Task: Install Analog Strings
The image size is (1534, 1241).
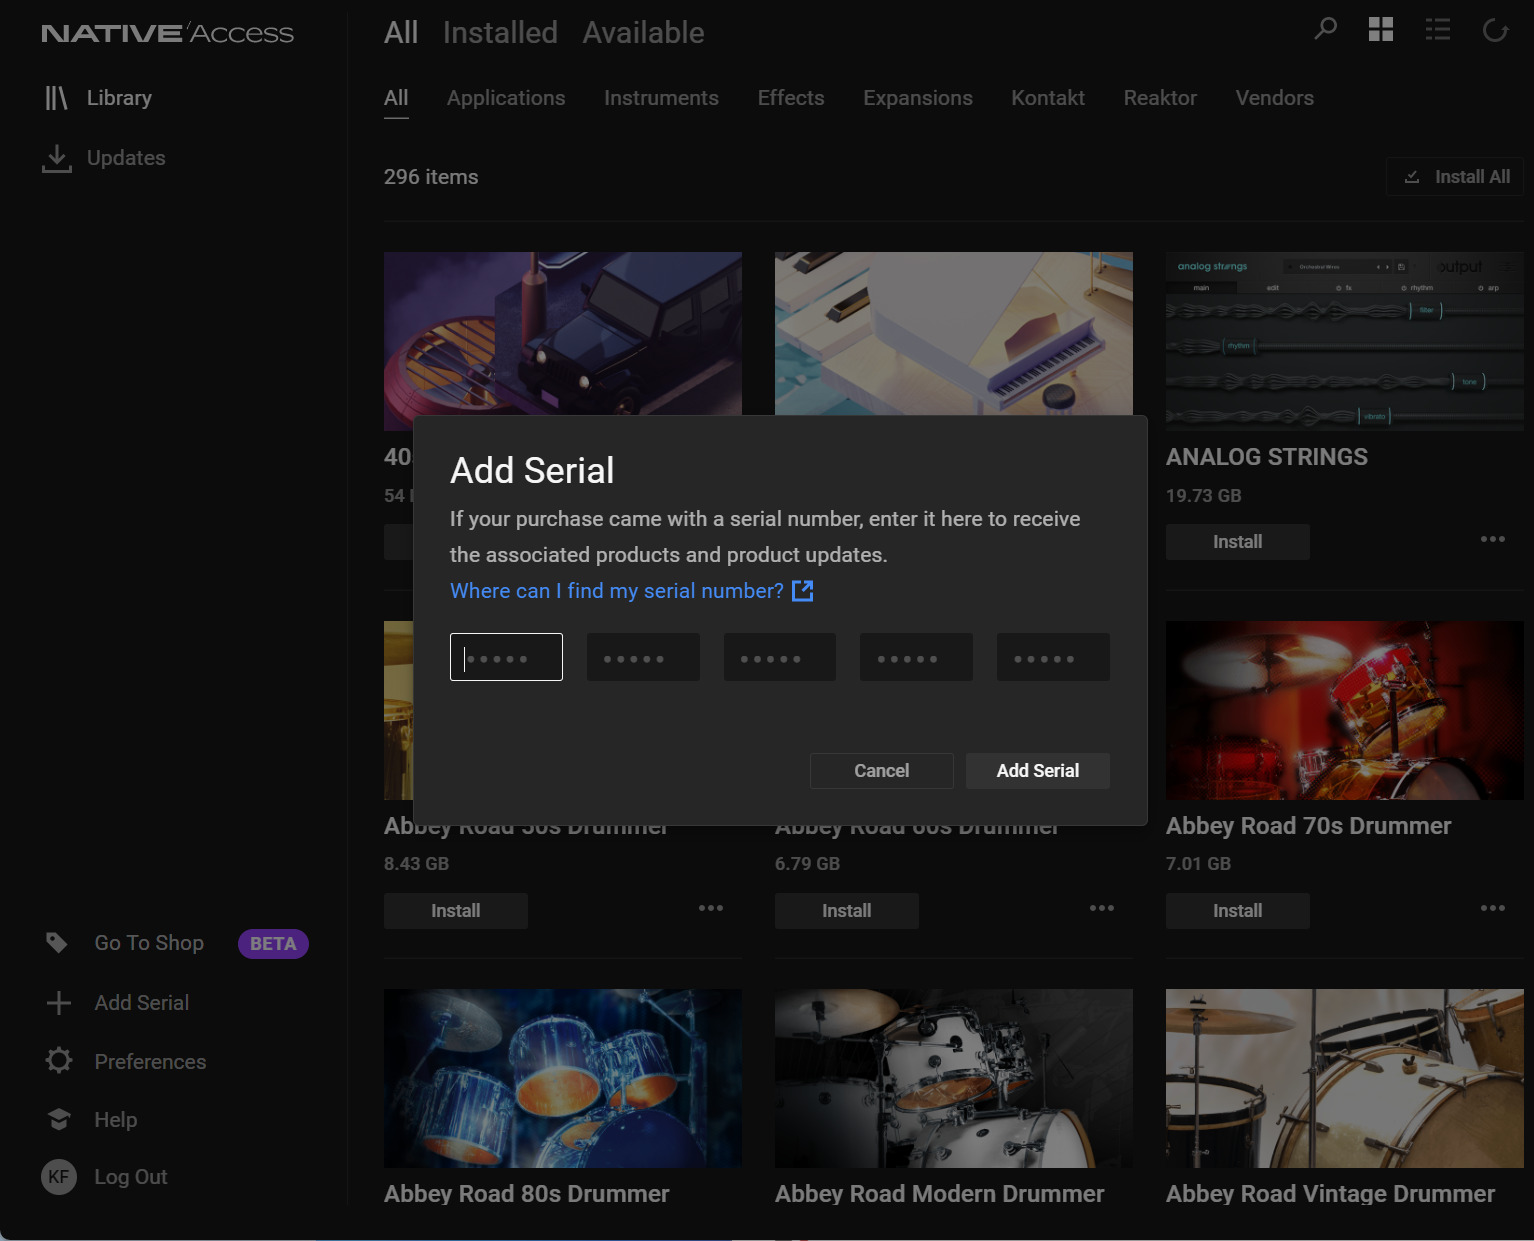Action: point(1238,542)
